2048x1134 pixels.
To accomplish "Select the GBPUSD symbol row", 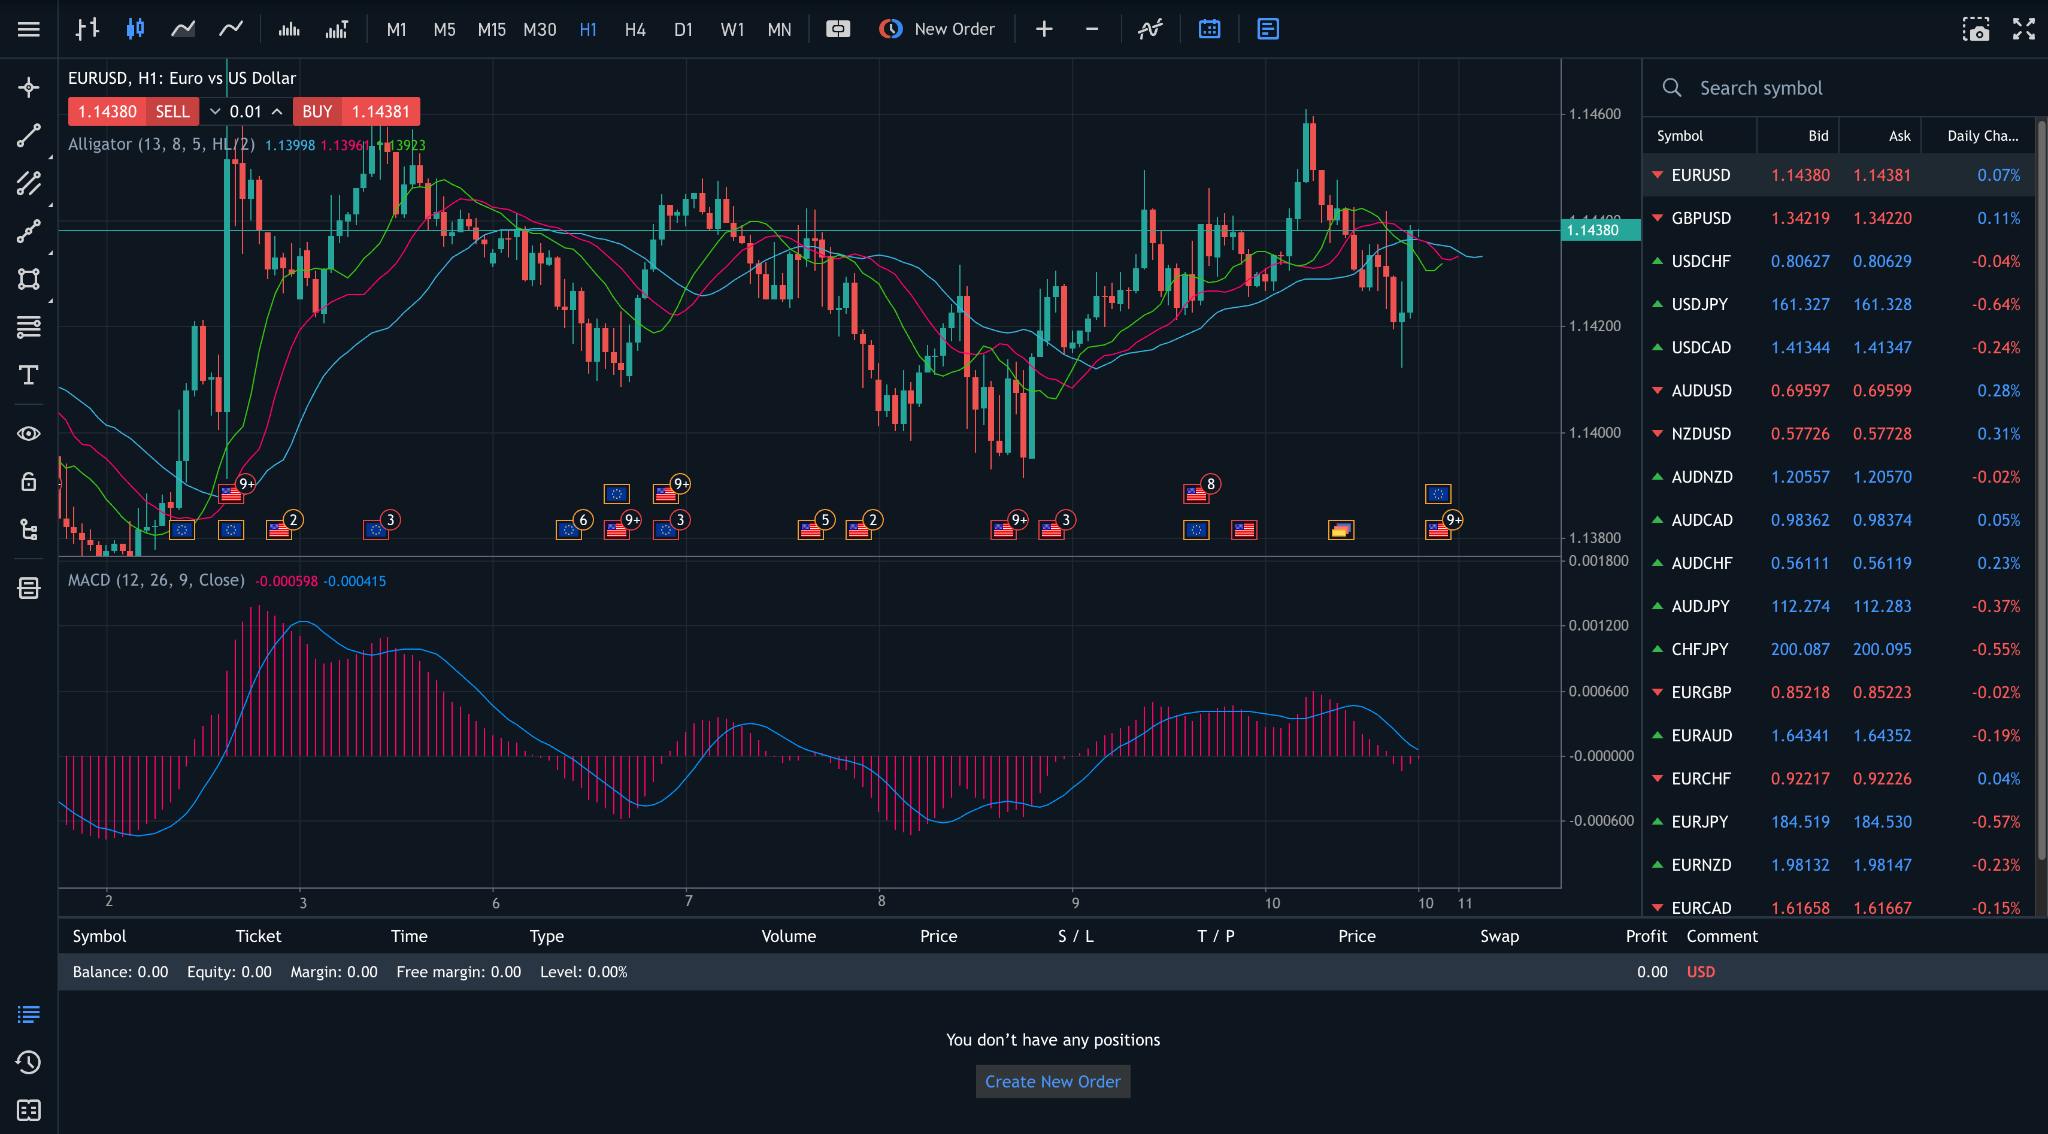I will 1839,218.
